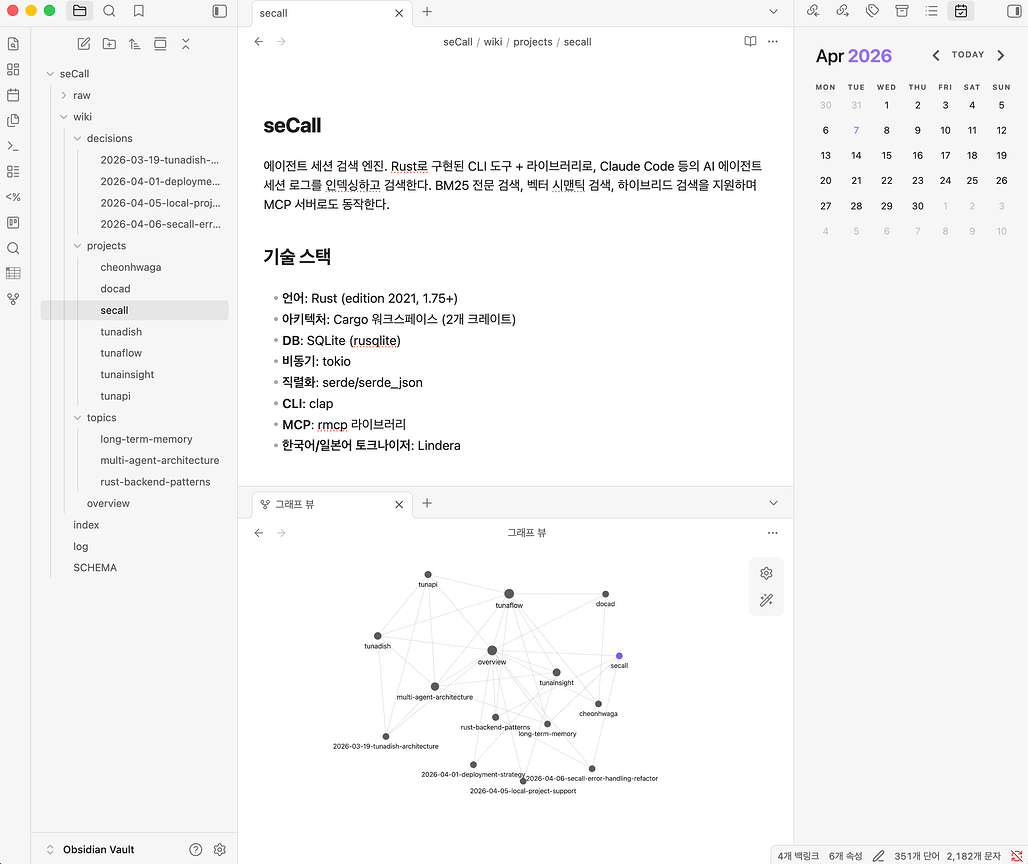
Task: Collapse the topics folder
Action: point(77,418)
